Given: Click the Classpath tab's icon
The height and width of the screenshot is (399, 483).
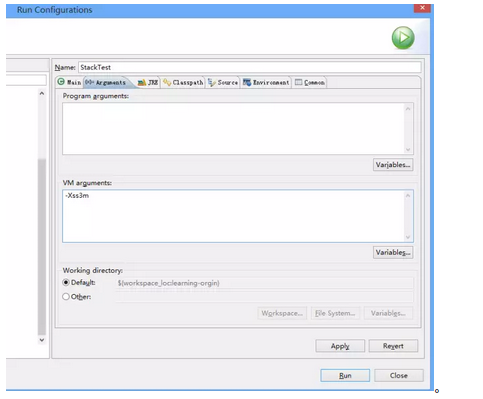Looking at the screenshot, I should click(167, 82).
